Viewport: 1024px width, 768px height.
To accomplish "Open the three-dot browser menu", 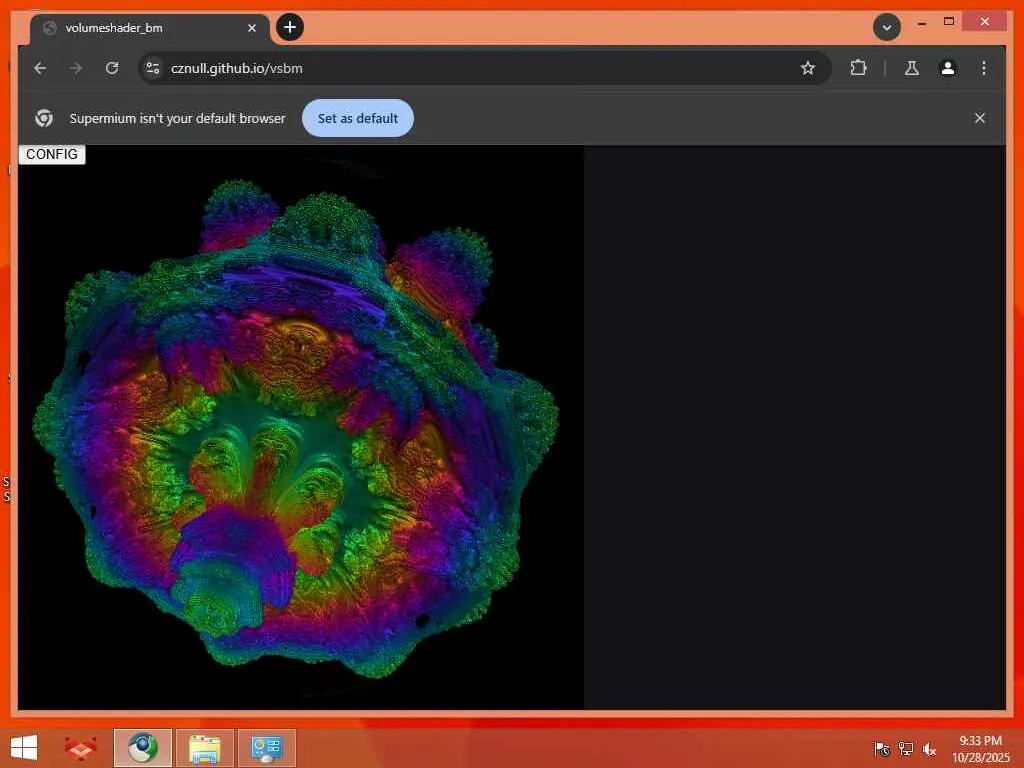I will (x=984, y=68).
